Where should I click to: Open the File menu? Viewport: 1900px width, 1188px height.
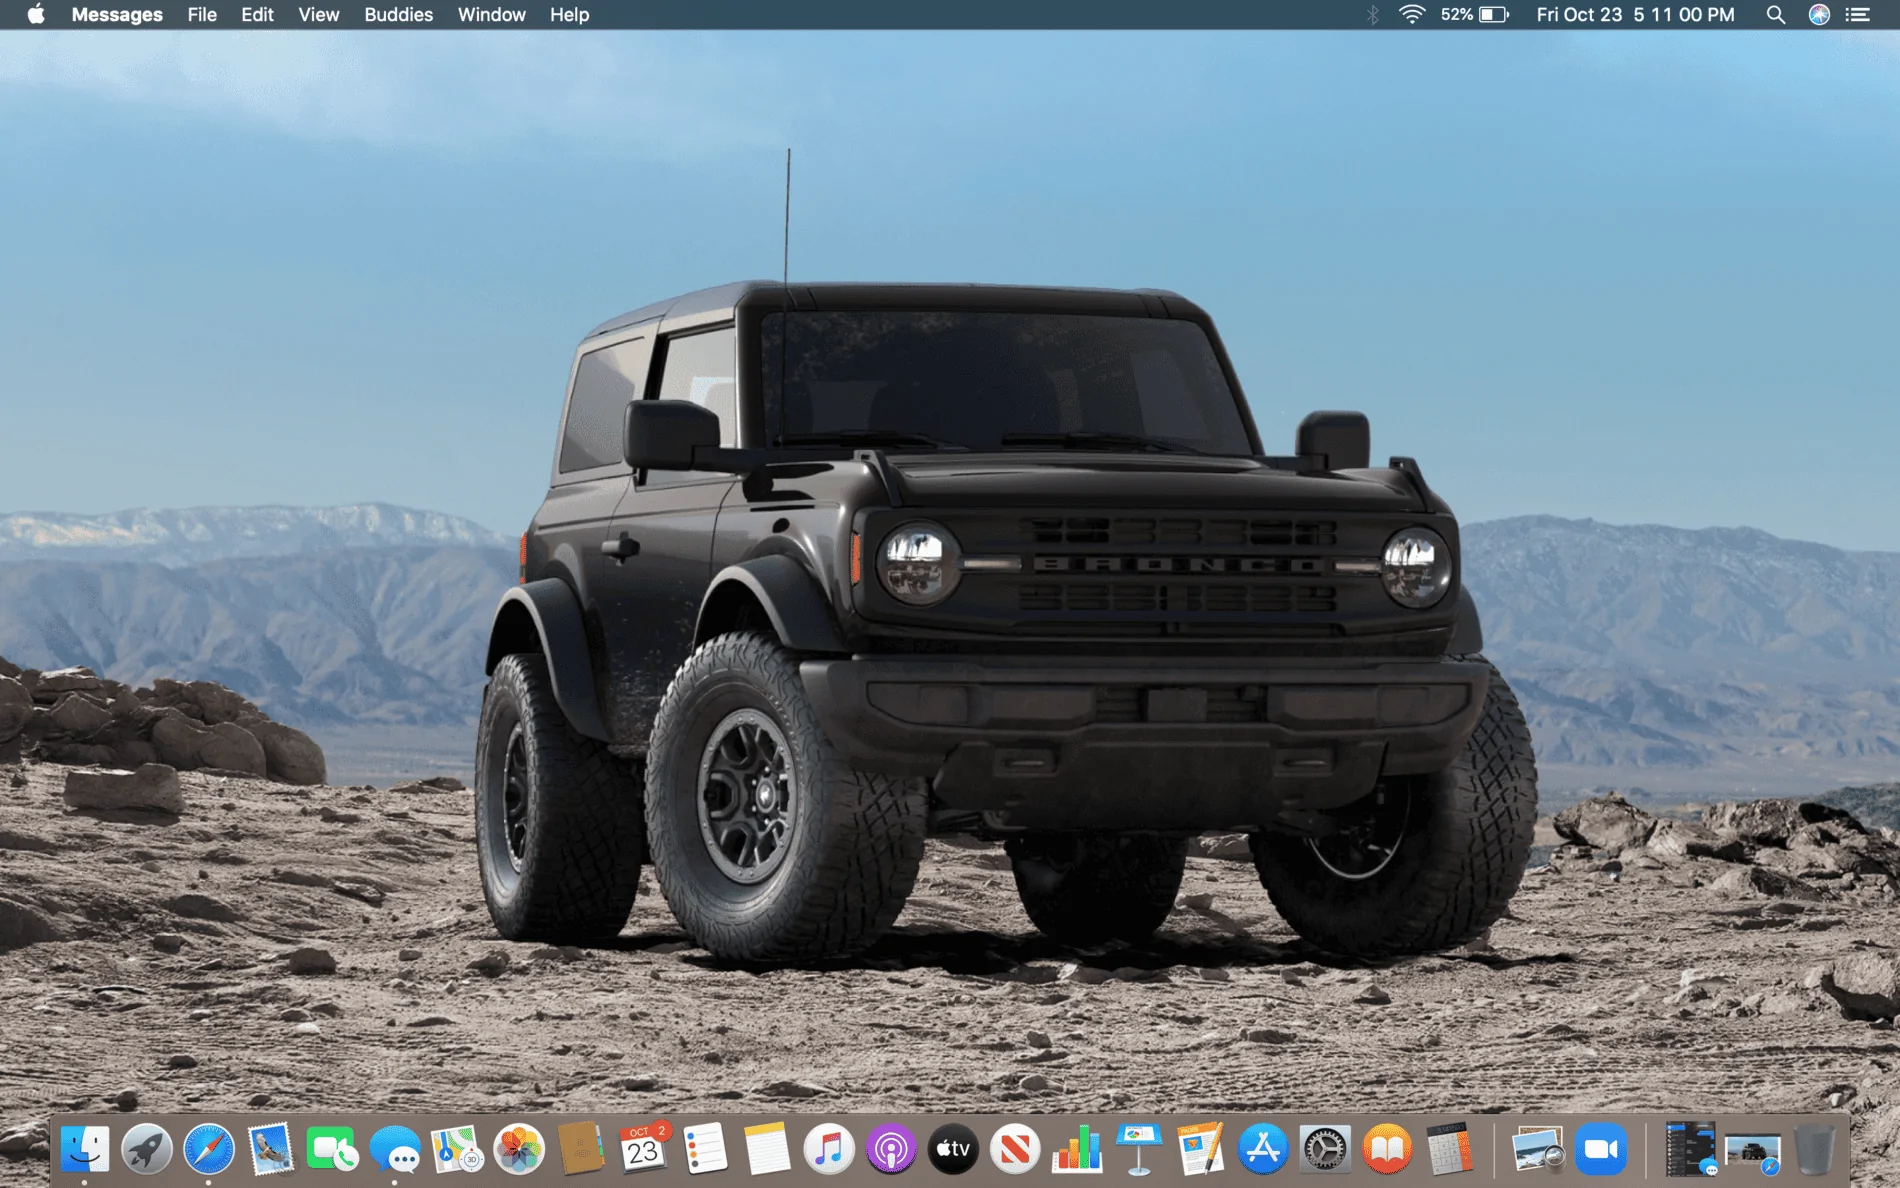point(202,14)
